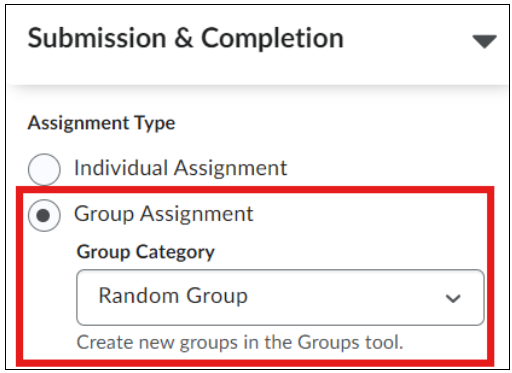Click the empty circle beside Individual Assignment

[x=44, y=169]
